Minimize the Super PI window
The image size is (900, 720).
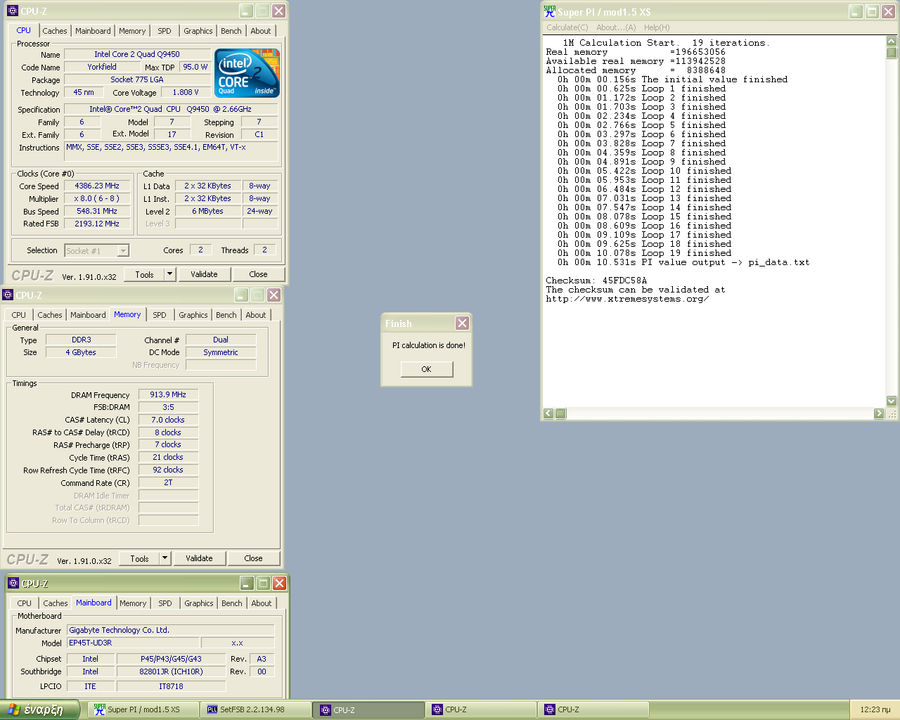pyautogui.click(x=856, y=11)
